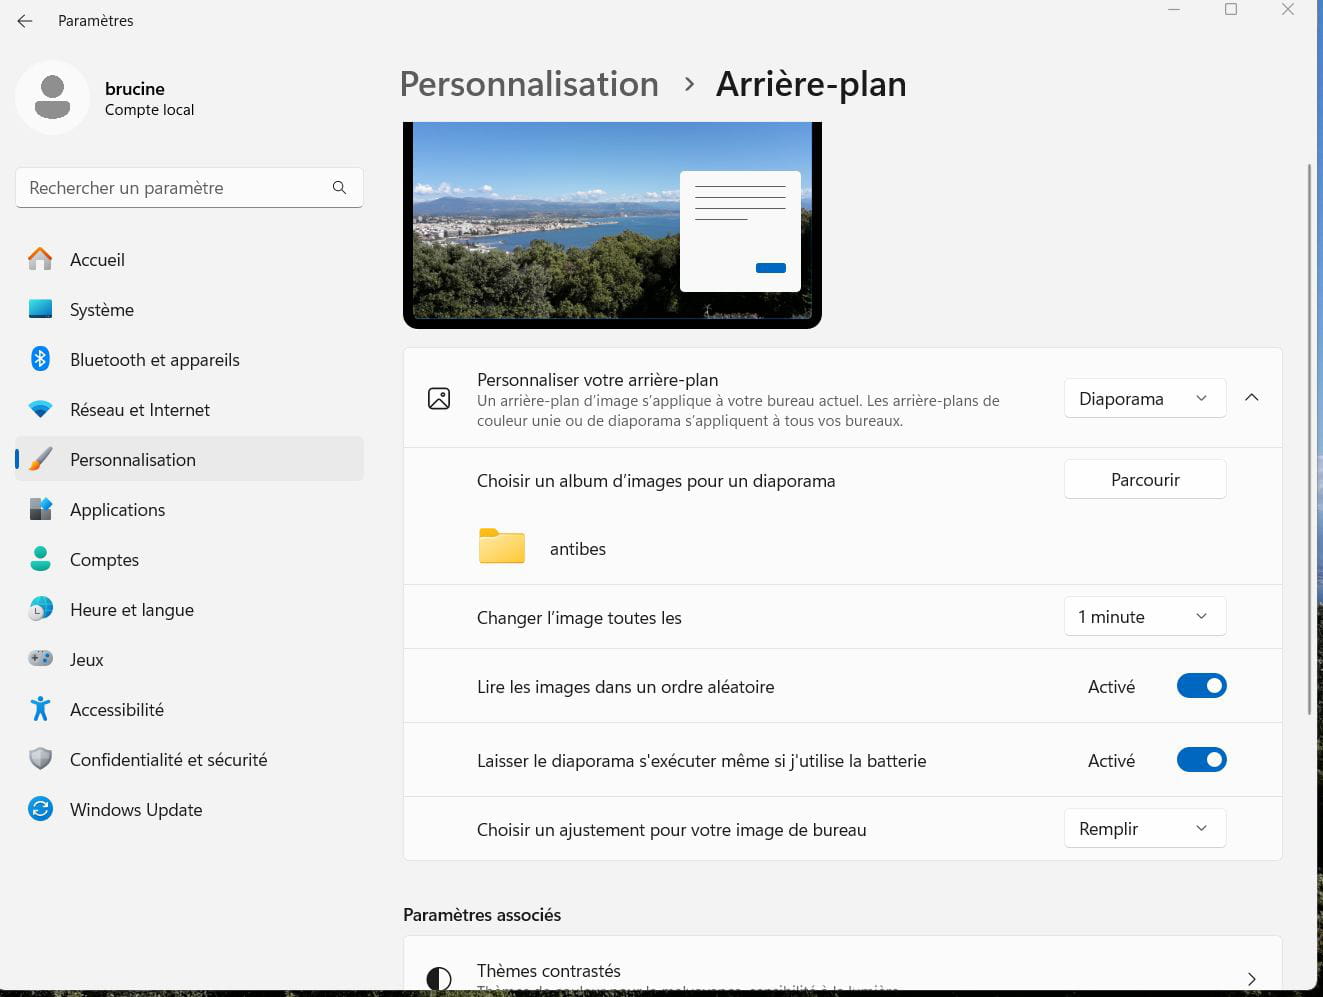Click the Personnalisation breadcrumb link
The image size is (1323, 997).
529,84
